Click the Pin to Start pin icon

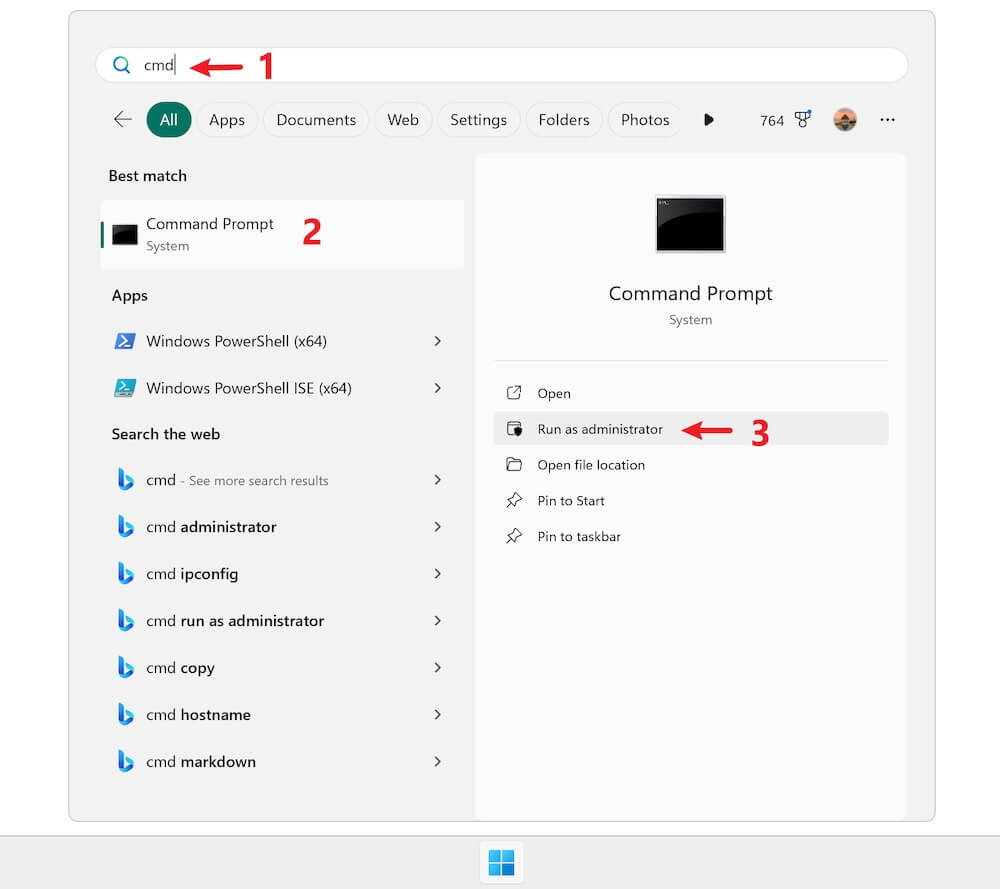pos(514,500)
